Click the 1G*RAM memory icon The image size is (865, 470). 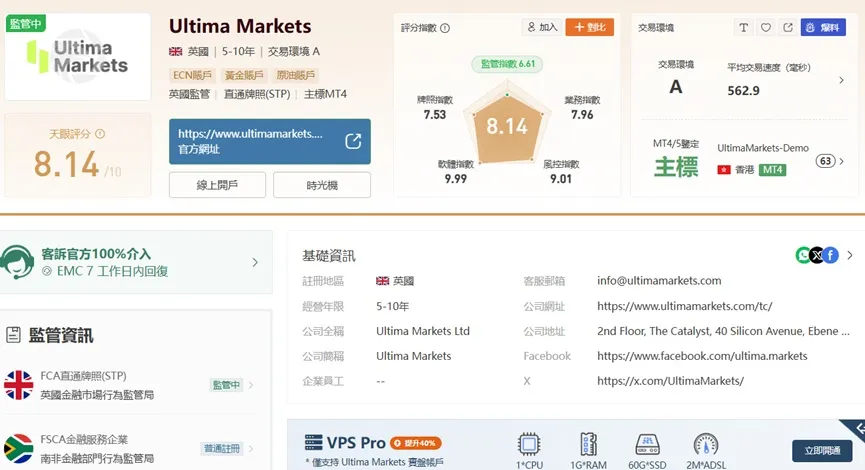pyautogui.click(x=589, y=444)
